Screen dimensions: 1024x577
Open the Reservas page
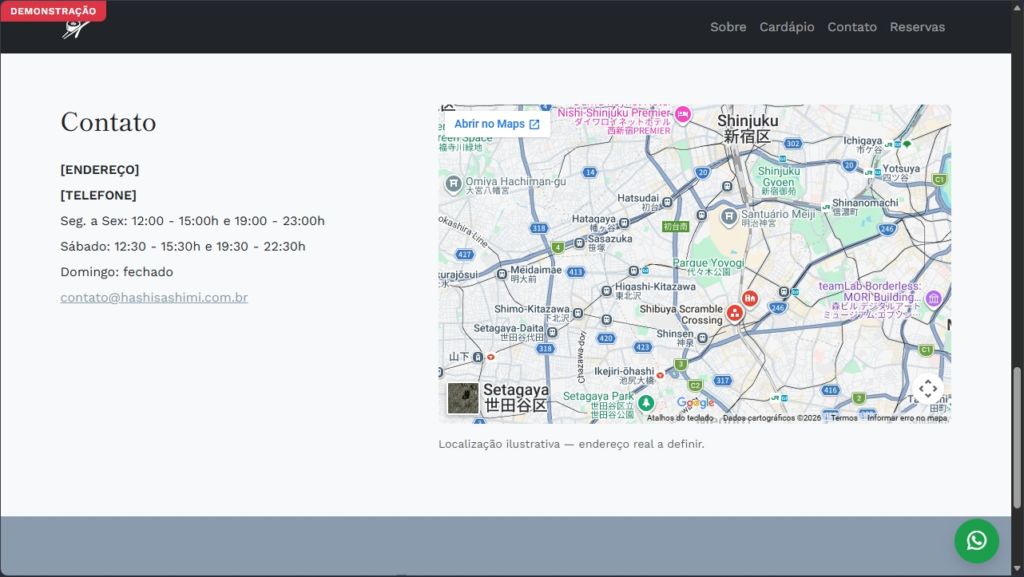click(x=917, y=27)
